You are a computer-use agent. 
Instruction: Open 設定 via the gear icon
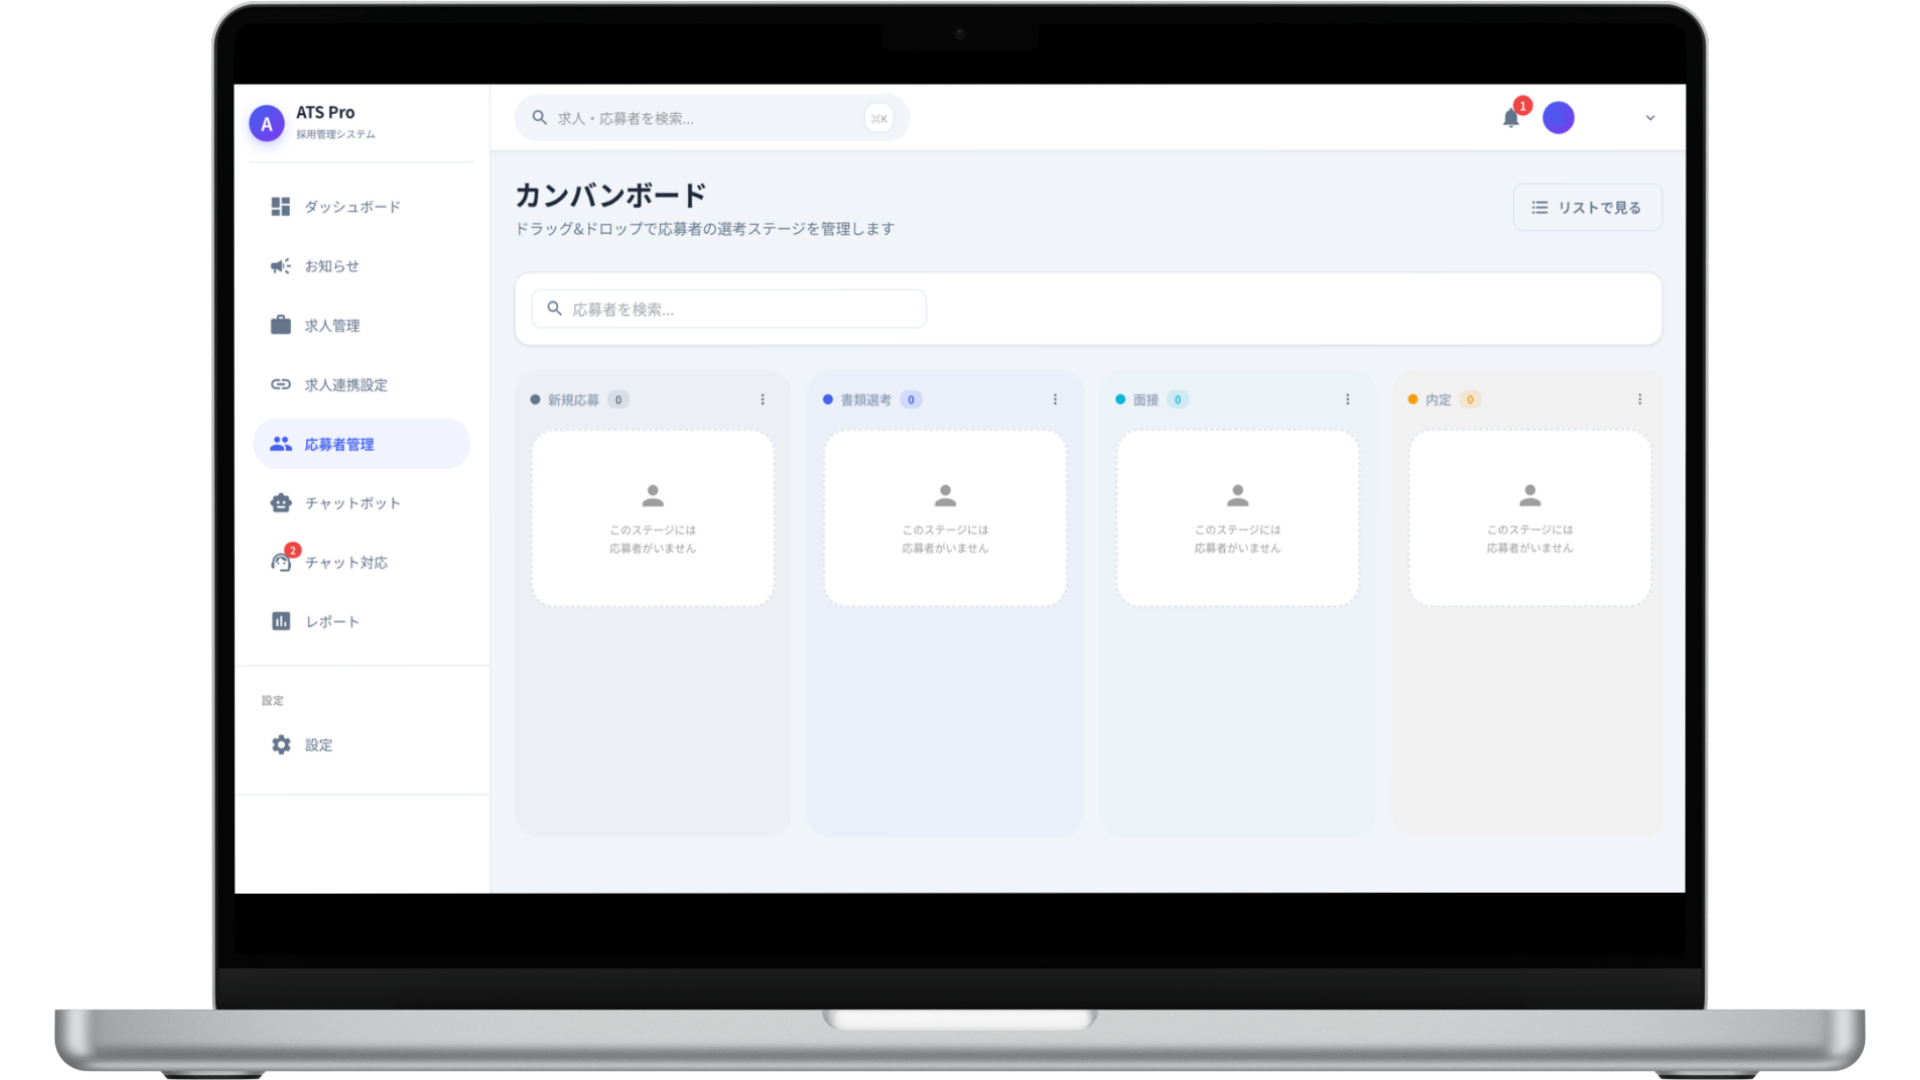pos(281,745)
